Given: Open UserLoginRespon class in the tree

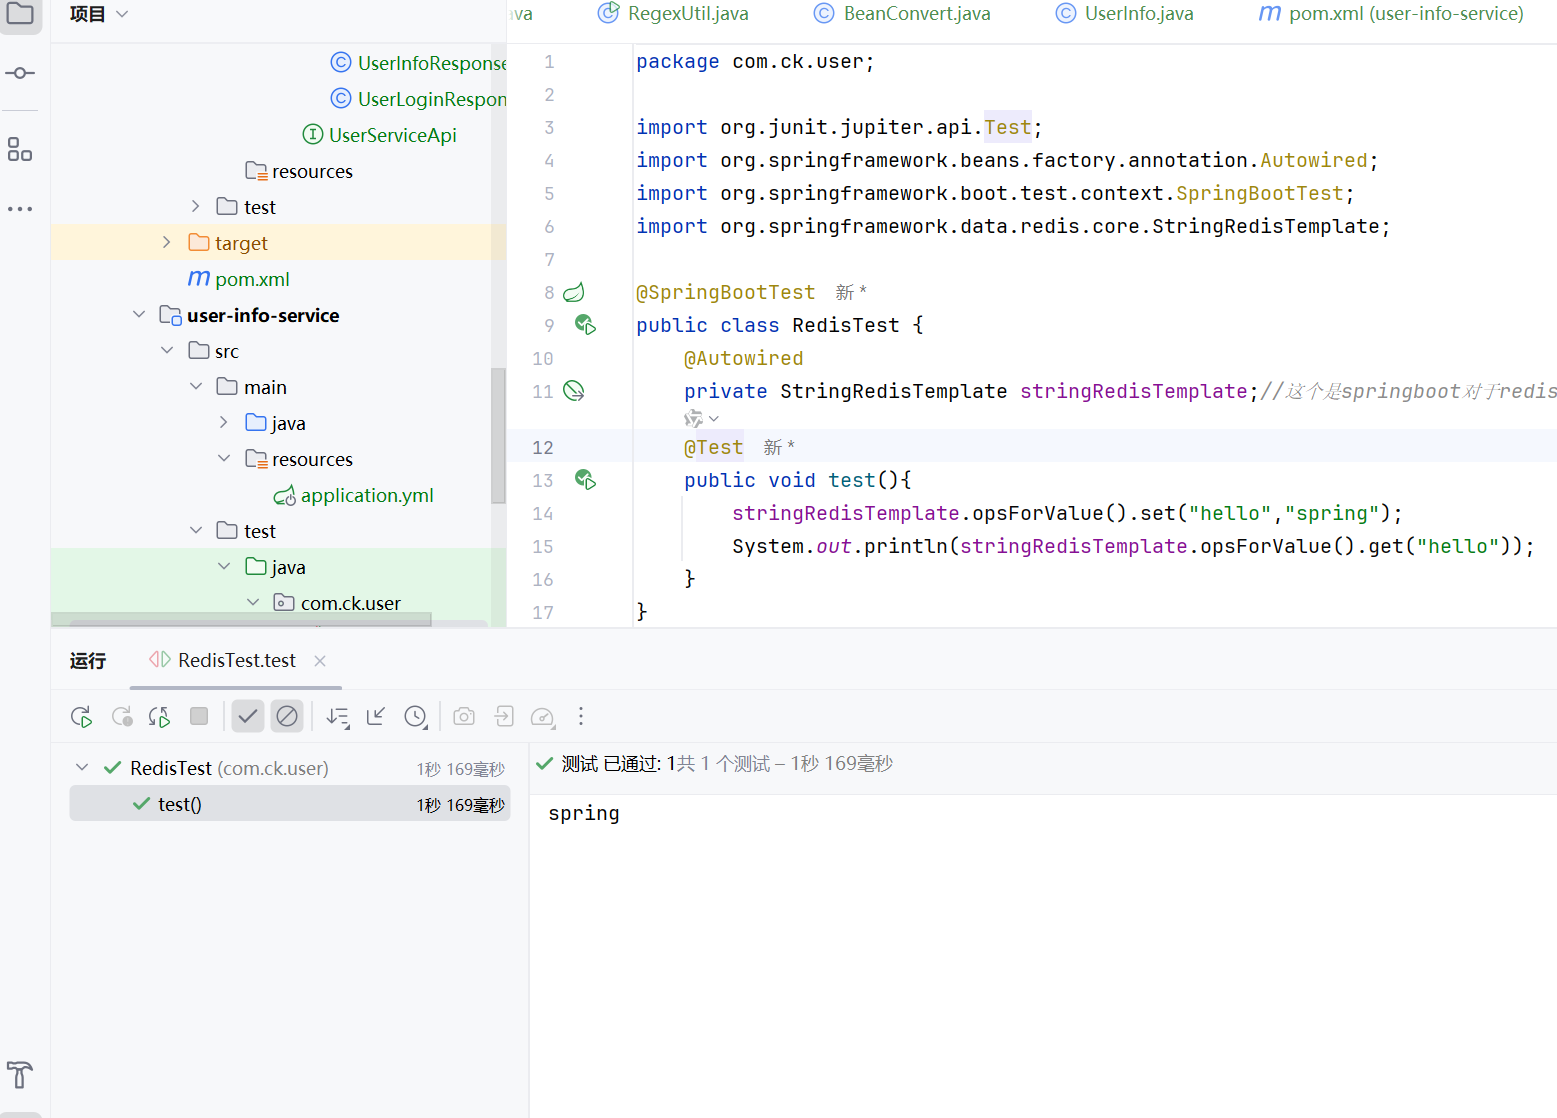Looking at the screenshot, I should [x=419, y=99].
